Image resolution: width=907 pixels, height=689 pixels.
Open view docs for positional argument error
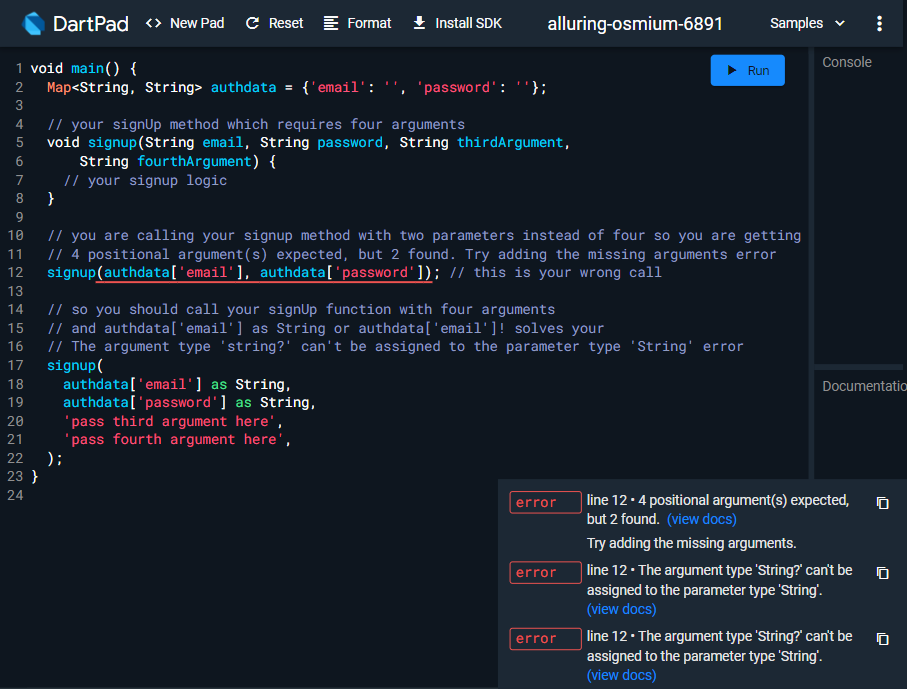(702, 519)
